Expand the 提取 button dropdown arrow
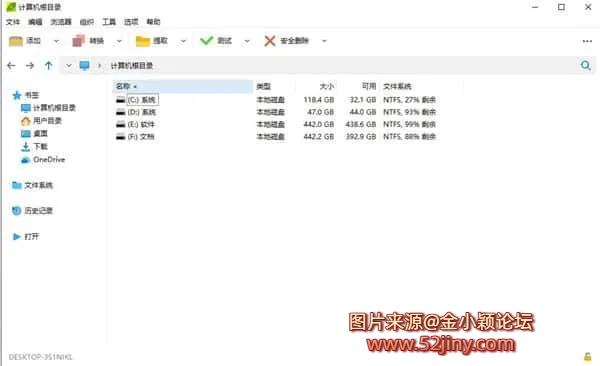 183,41
